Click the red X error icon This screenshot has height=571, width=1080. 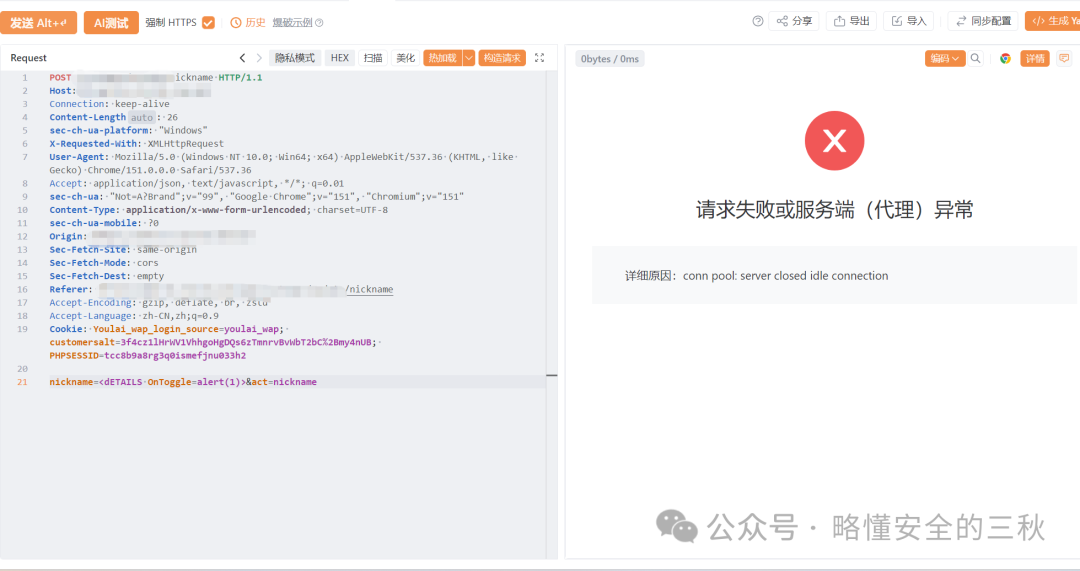(834, 141)
